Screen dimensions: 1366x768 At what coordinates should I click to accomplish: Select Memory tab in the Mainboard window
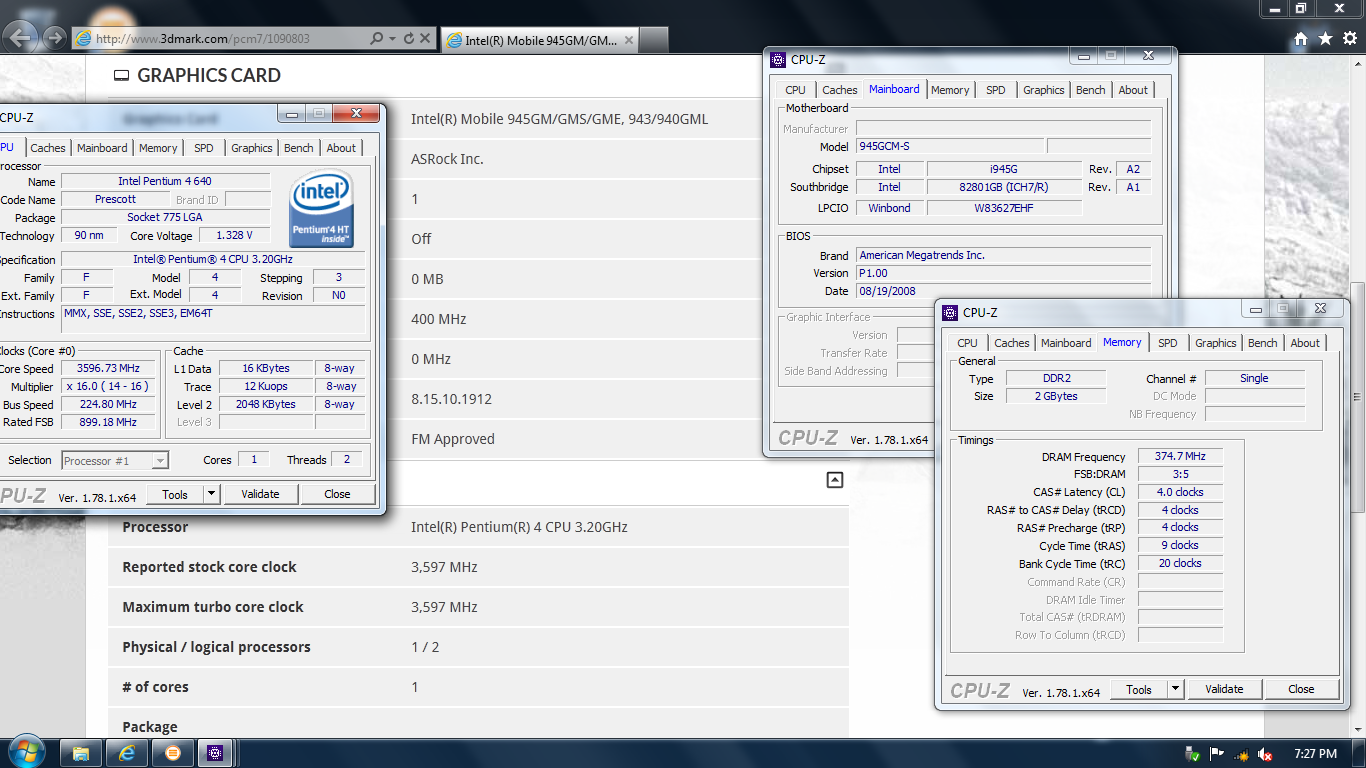[x=950, y=90]
